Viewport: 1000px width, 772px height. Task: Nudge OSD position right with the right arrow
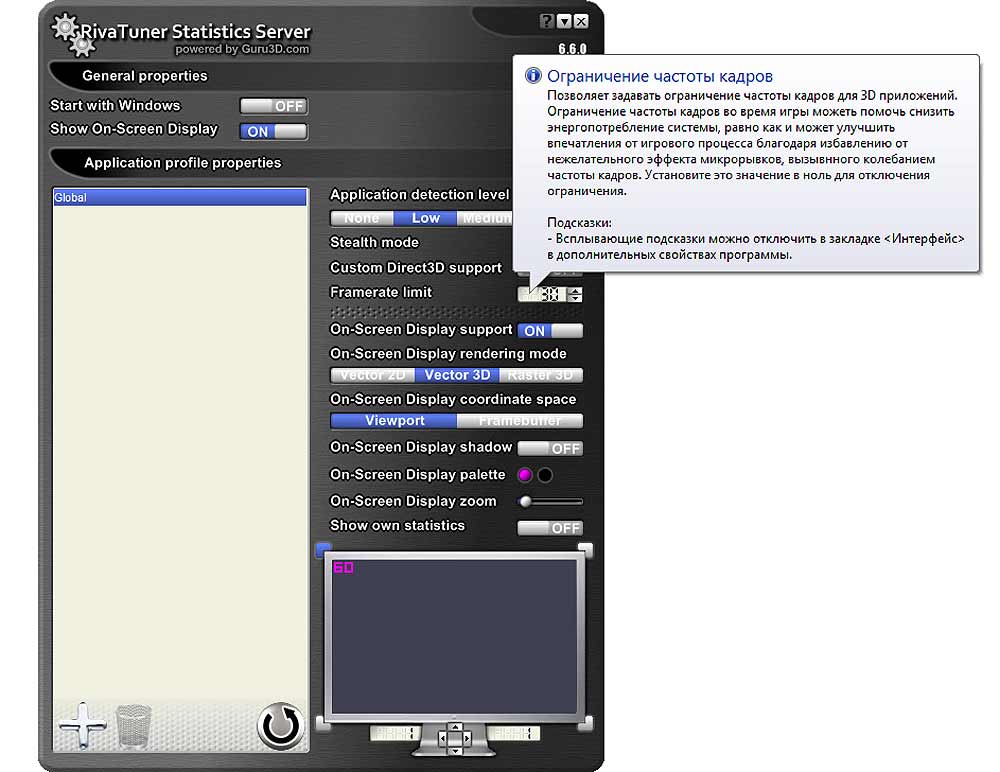tap(467, 738)
